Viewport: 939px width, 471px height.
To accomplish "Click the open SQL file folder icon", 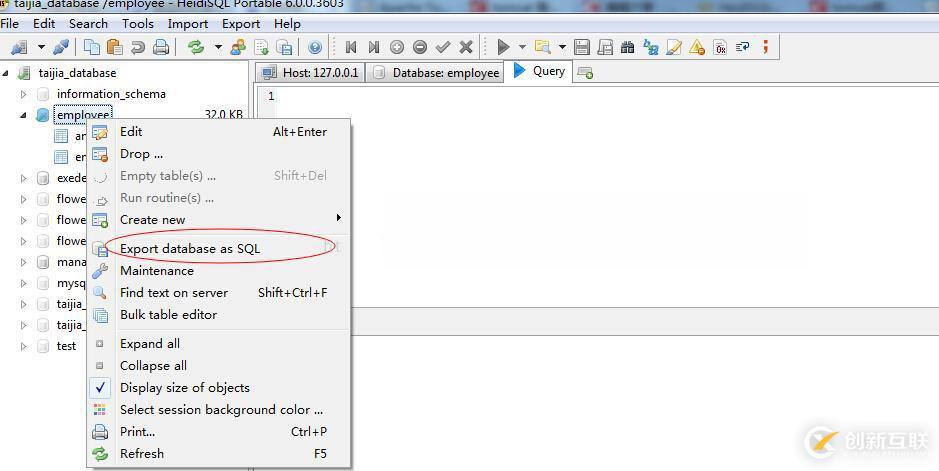I will pos(543,47).
